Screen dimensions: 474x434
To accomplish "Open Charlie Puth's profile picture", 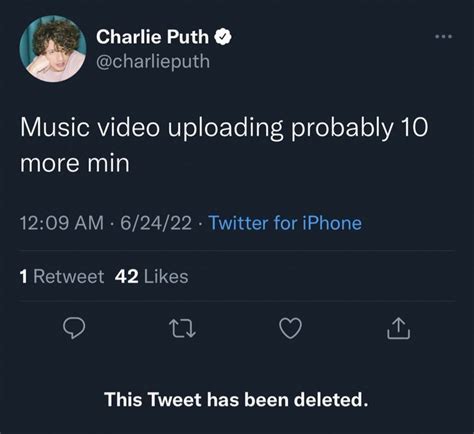I will (53, 49).
